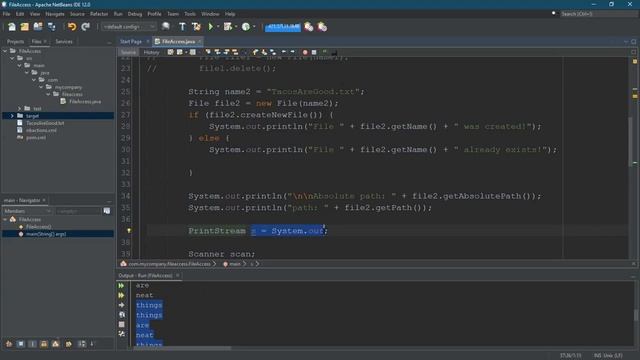
Task: Click the Debug Project toolbar icon
Action: pos(228,27)
